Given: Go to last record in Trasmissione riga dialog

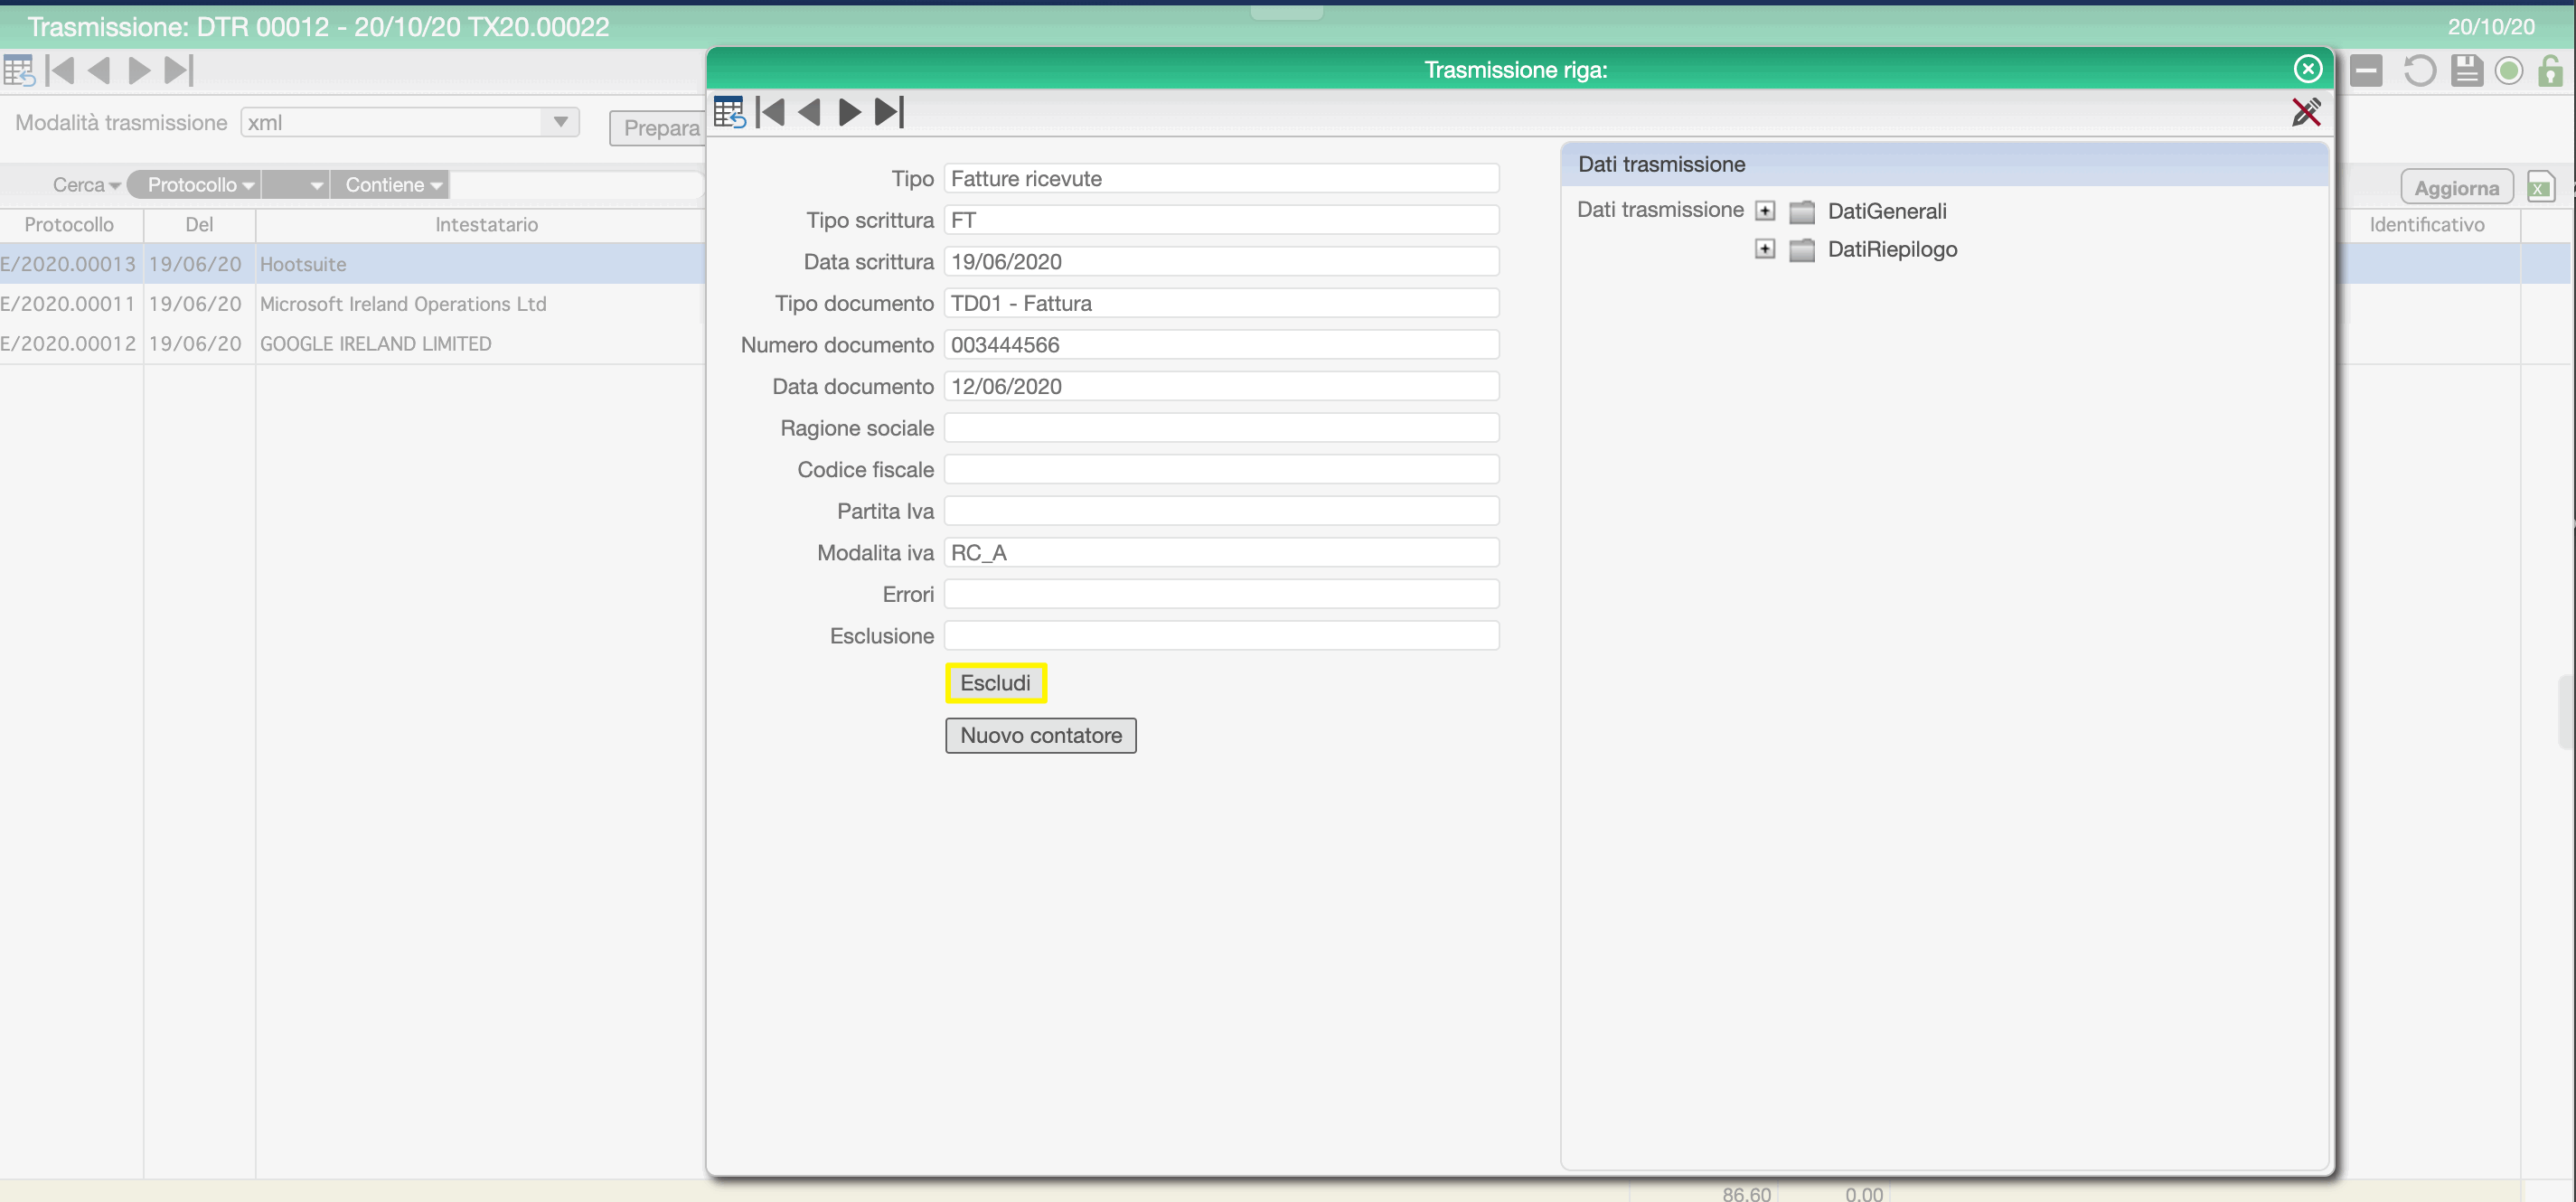Looking at the screenshot, I should click(889, 112).
